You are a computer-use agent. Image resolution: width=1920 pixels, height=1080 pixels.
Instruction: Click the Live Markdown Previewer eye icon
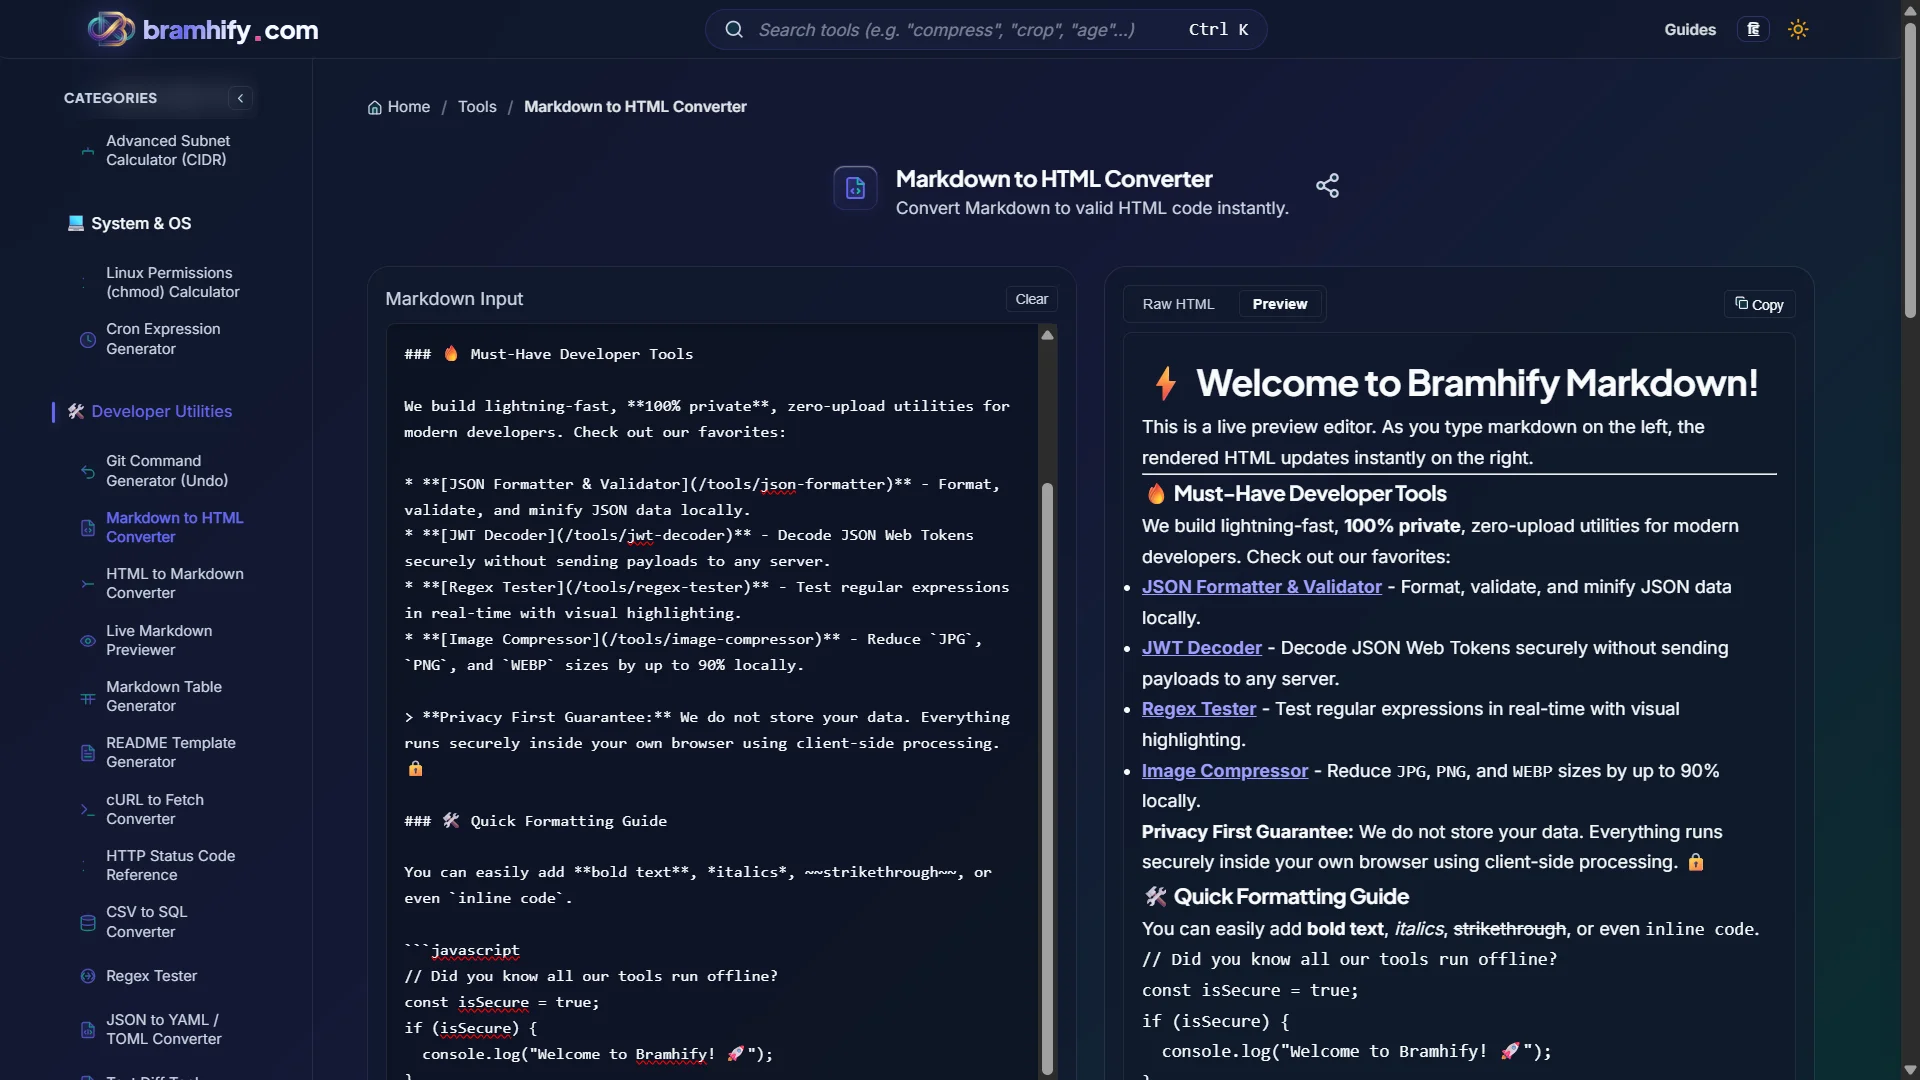88,641
